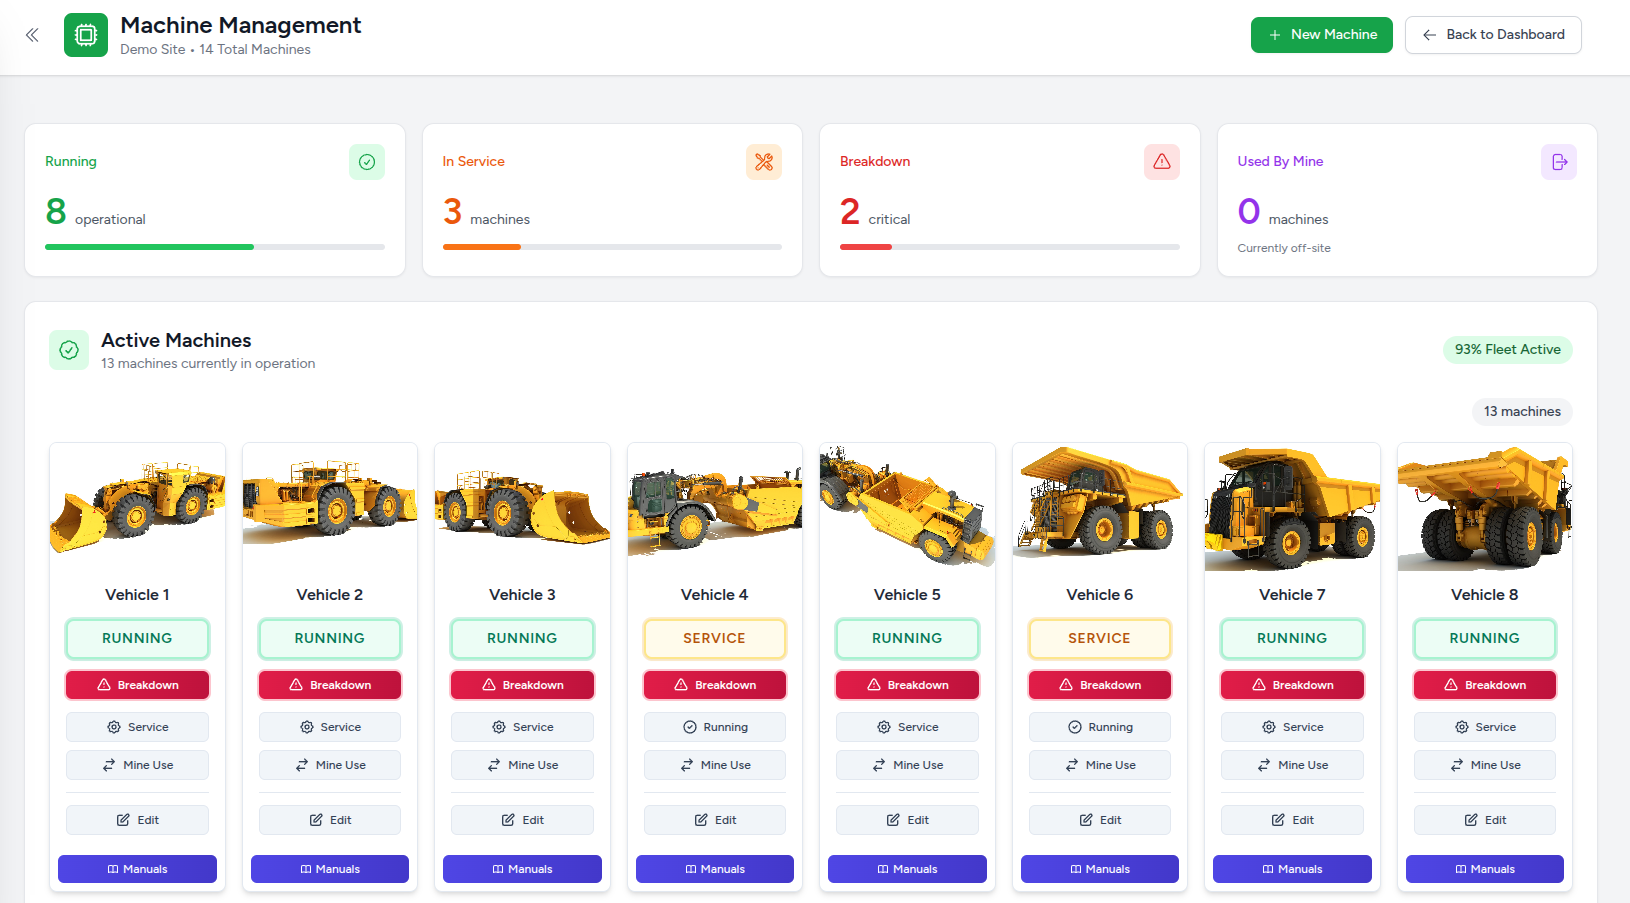Collapse the sidebar with the double-chevron control
This screenshot has width=1630, height=903.
point(31,34)
